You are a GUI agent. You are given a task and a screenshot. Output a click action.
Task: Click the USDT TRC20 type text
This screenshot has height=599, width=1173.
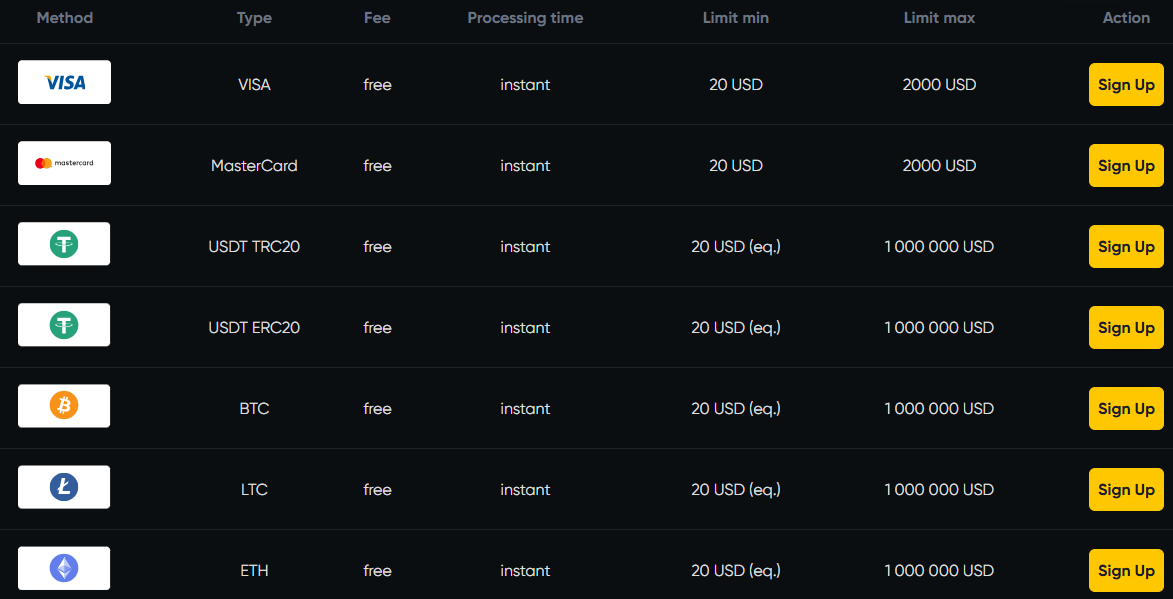tap(254, 247)
